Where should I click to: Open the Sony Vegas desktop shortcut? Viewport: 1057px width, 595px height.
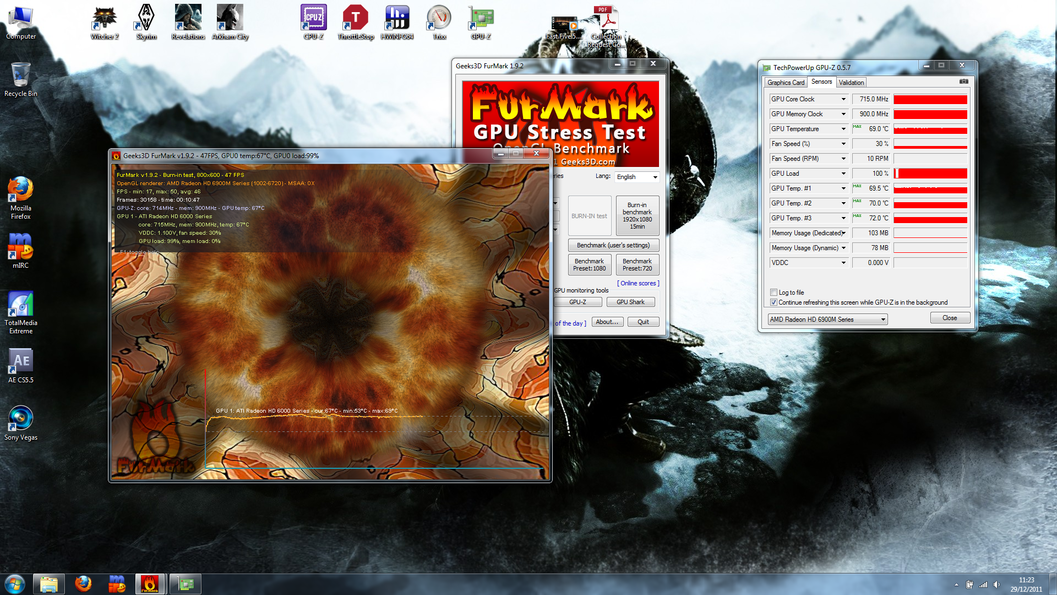21,422
